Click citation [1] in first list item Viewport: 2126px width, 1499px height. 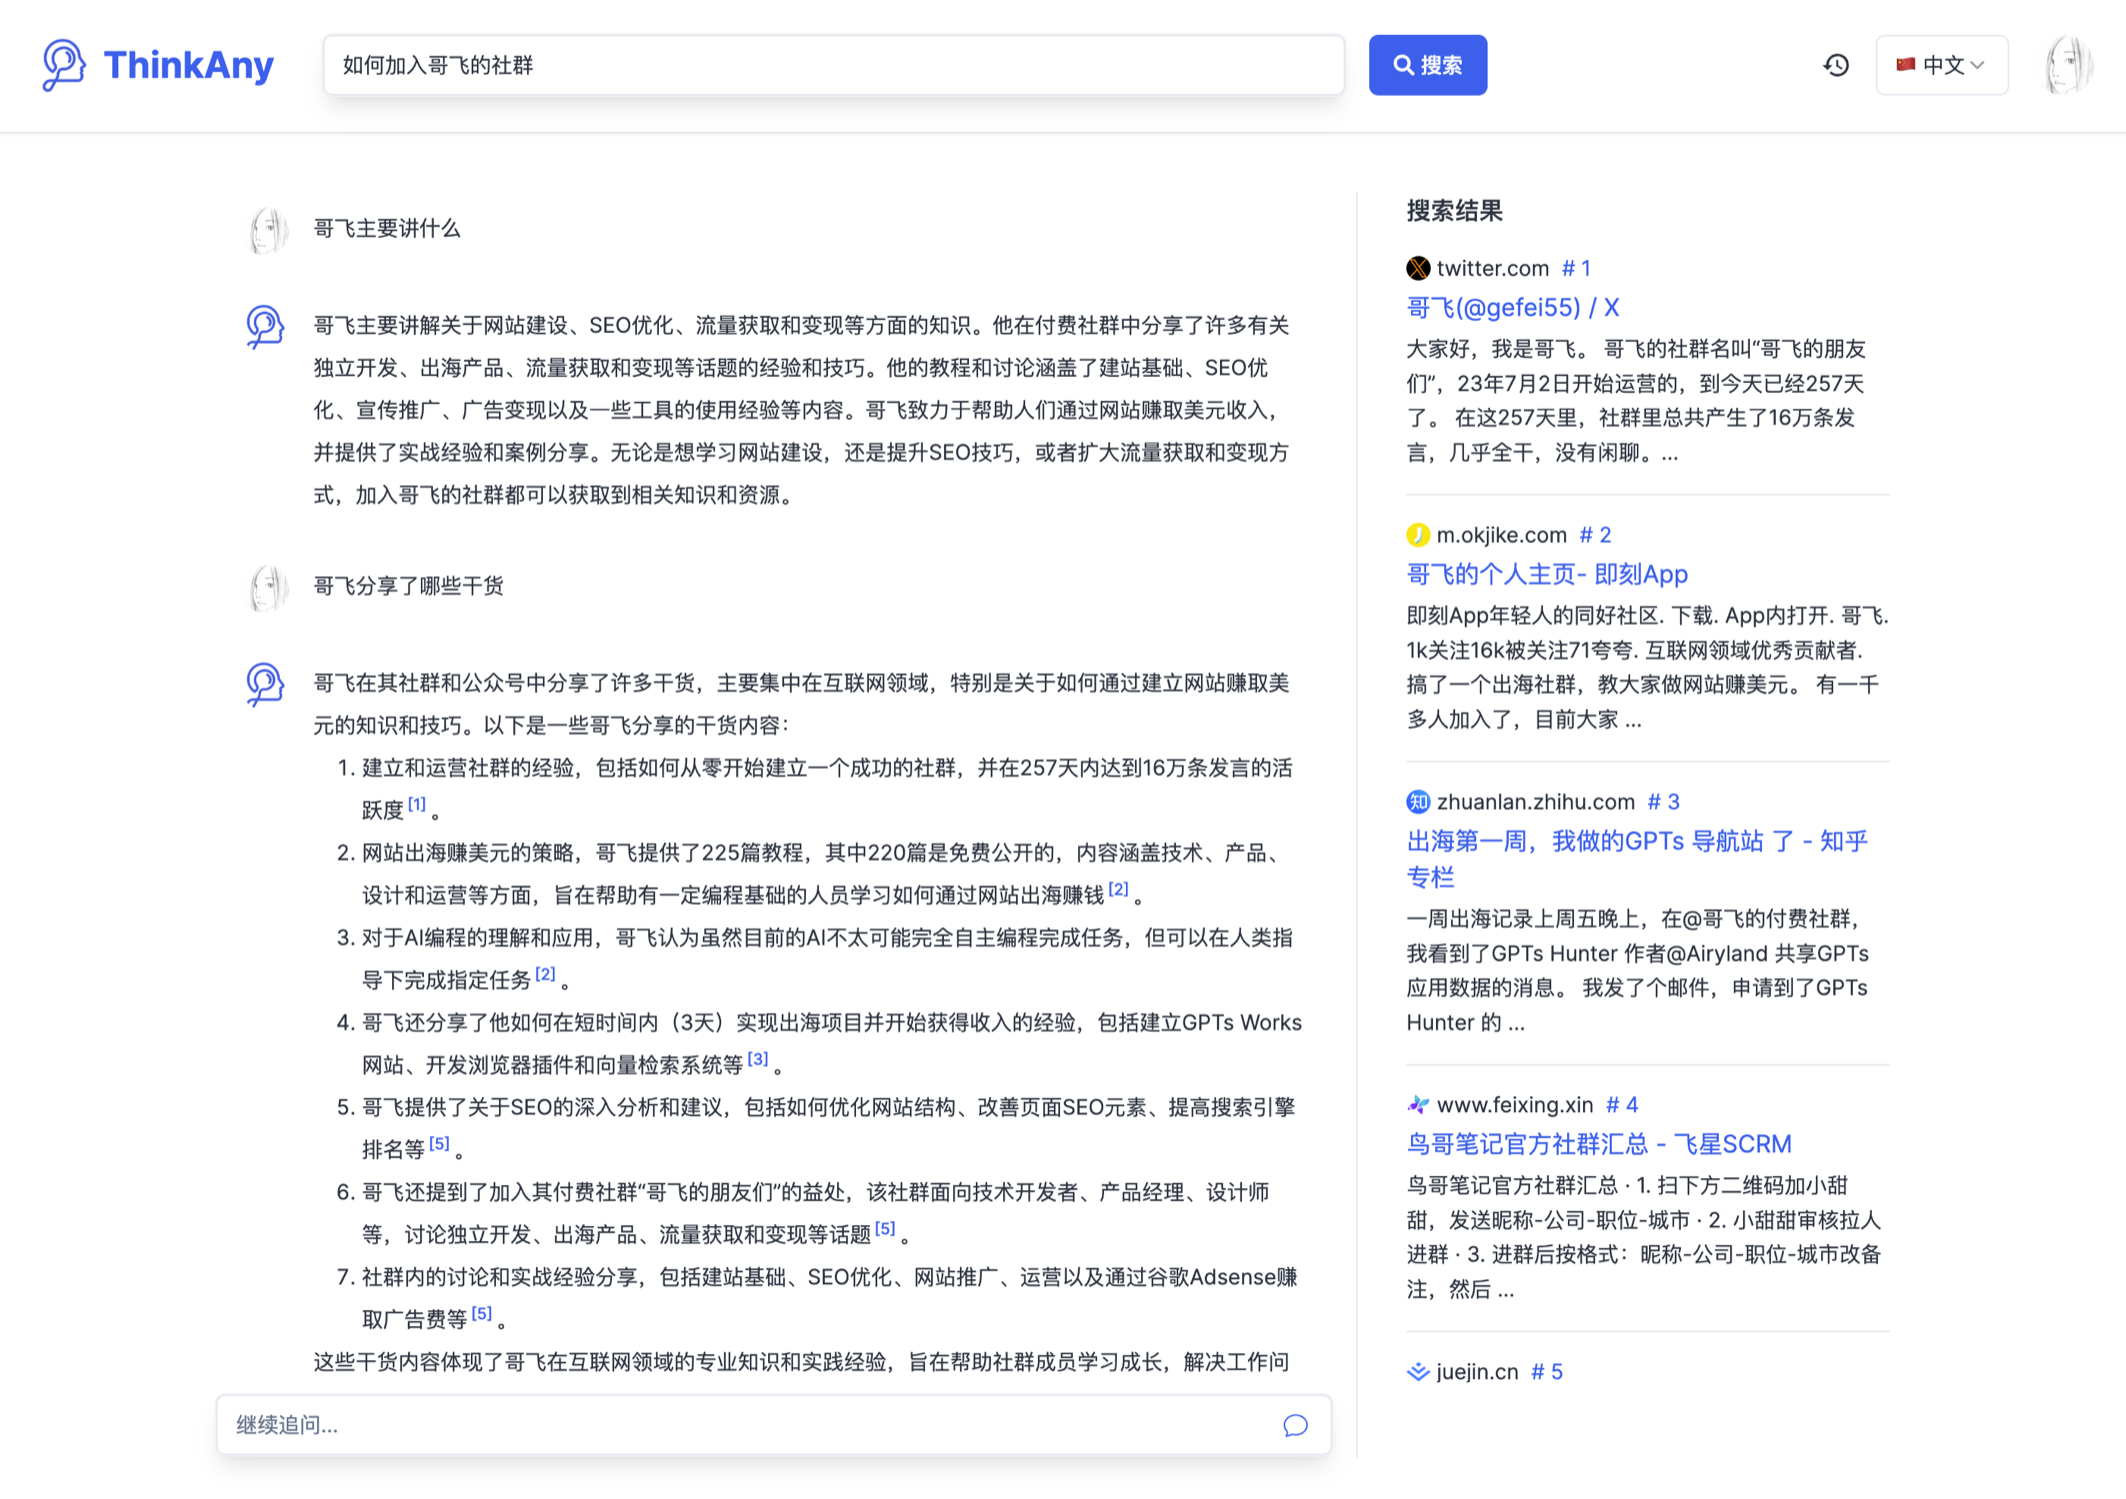coord(417,804)
